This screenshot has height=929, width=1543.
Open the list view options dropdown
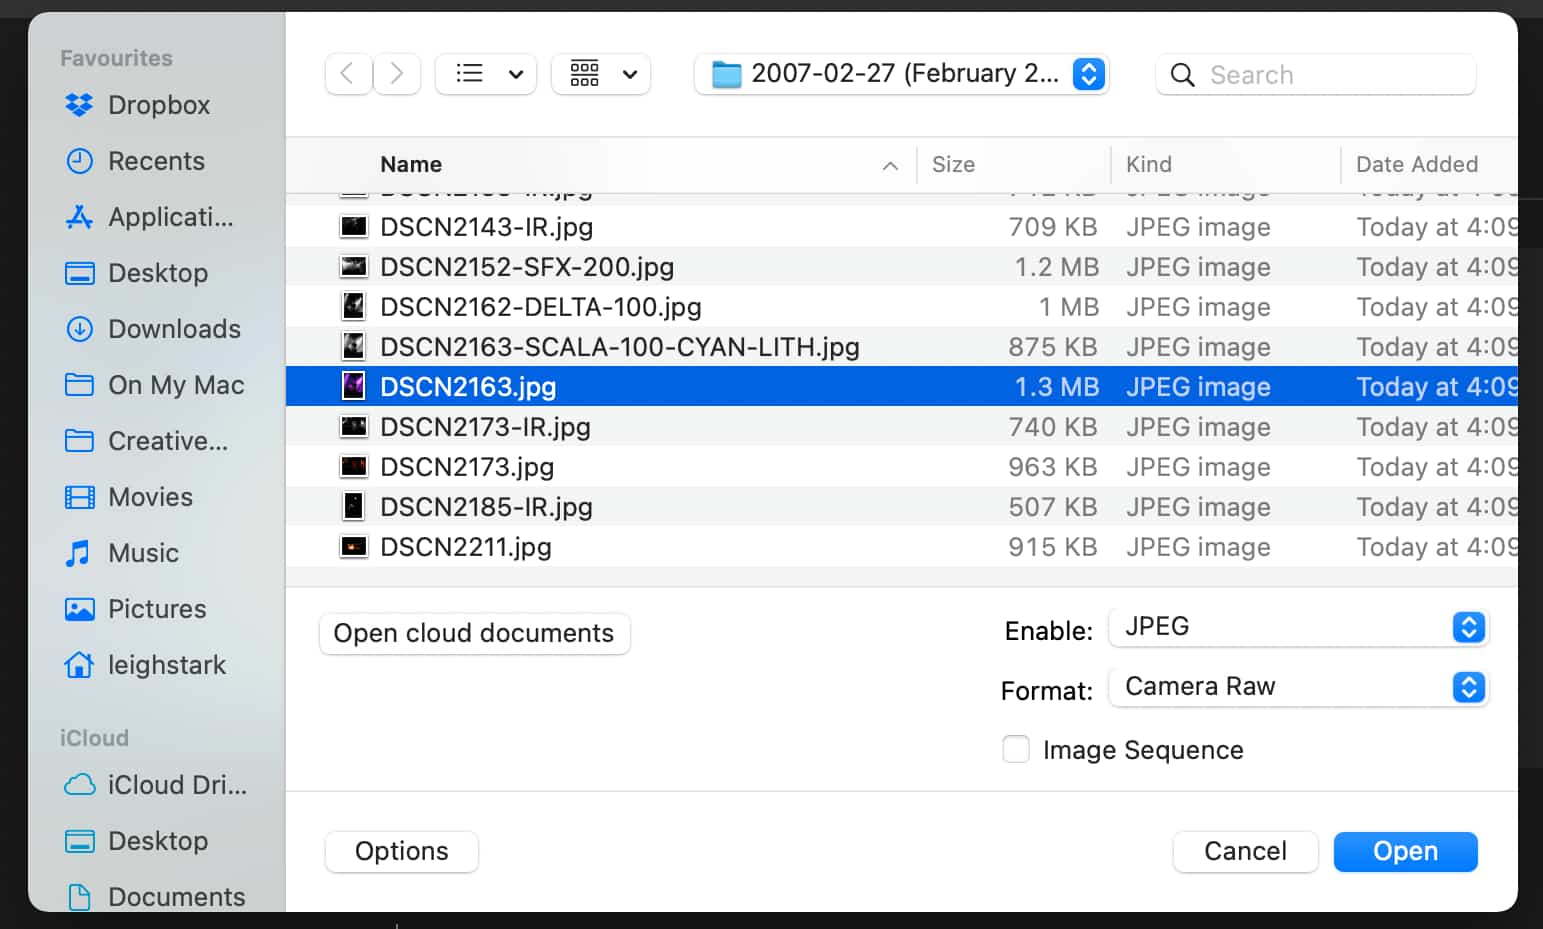click(x=487, y=74)
